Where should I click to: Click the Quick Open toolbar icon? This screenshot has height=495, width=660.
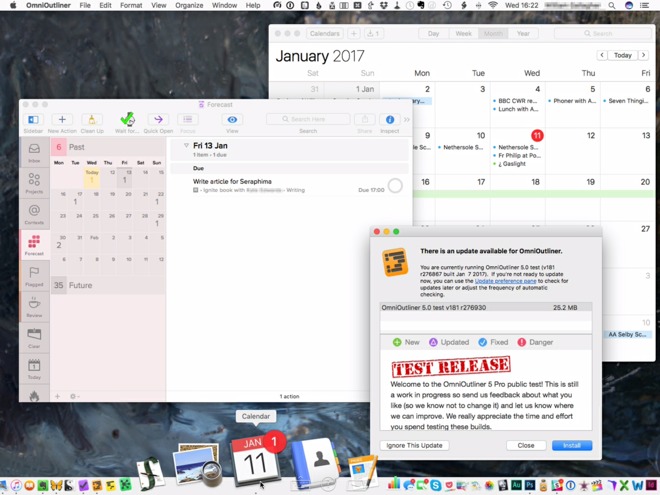pyautogui.click(x=158, y=120)
